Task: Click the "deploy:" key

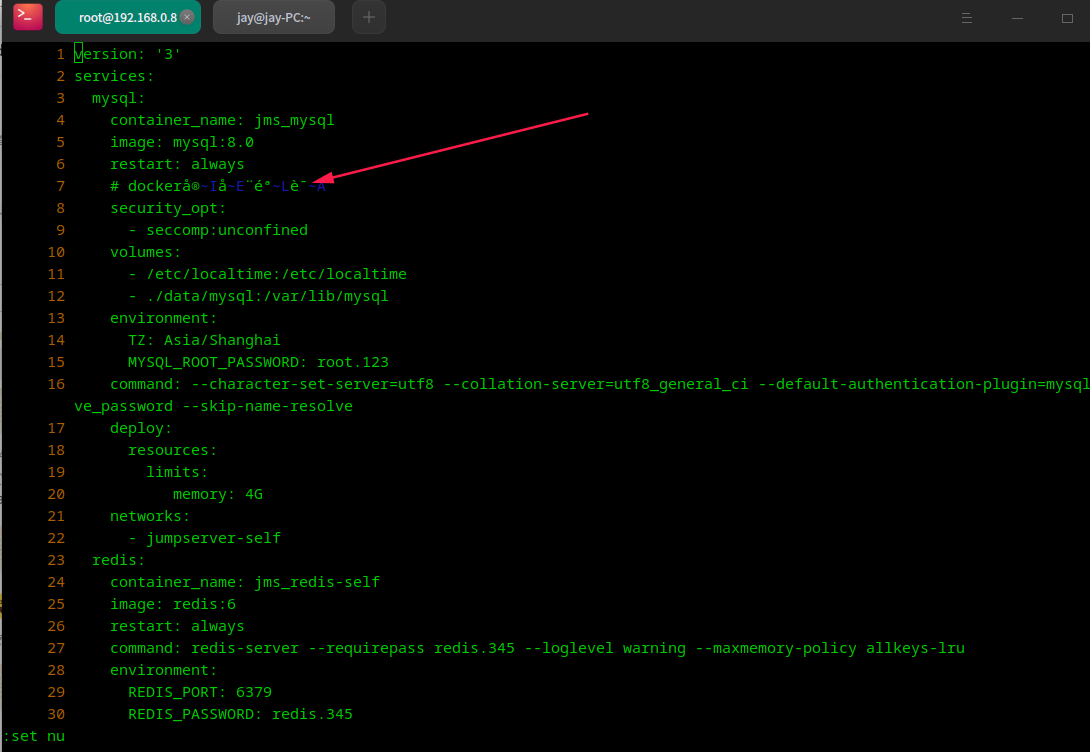Action: pyautogui.click(x=141, y=428)
